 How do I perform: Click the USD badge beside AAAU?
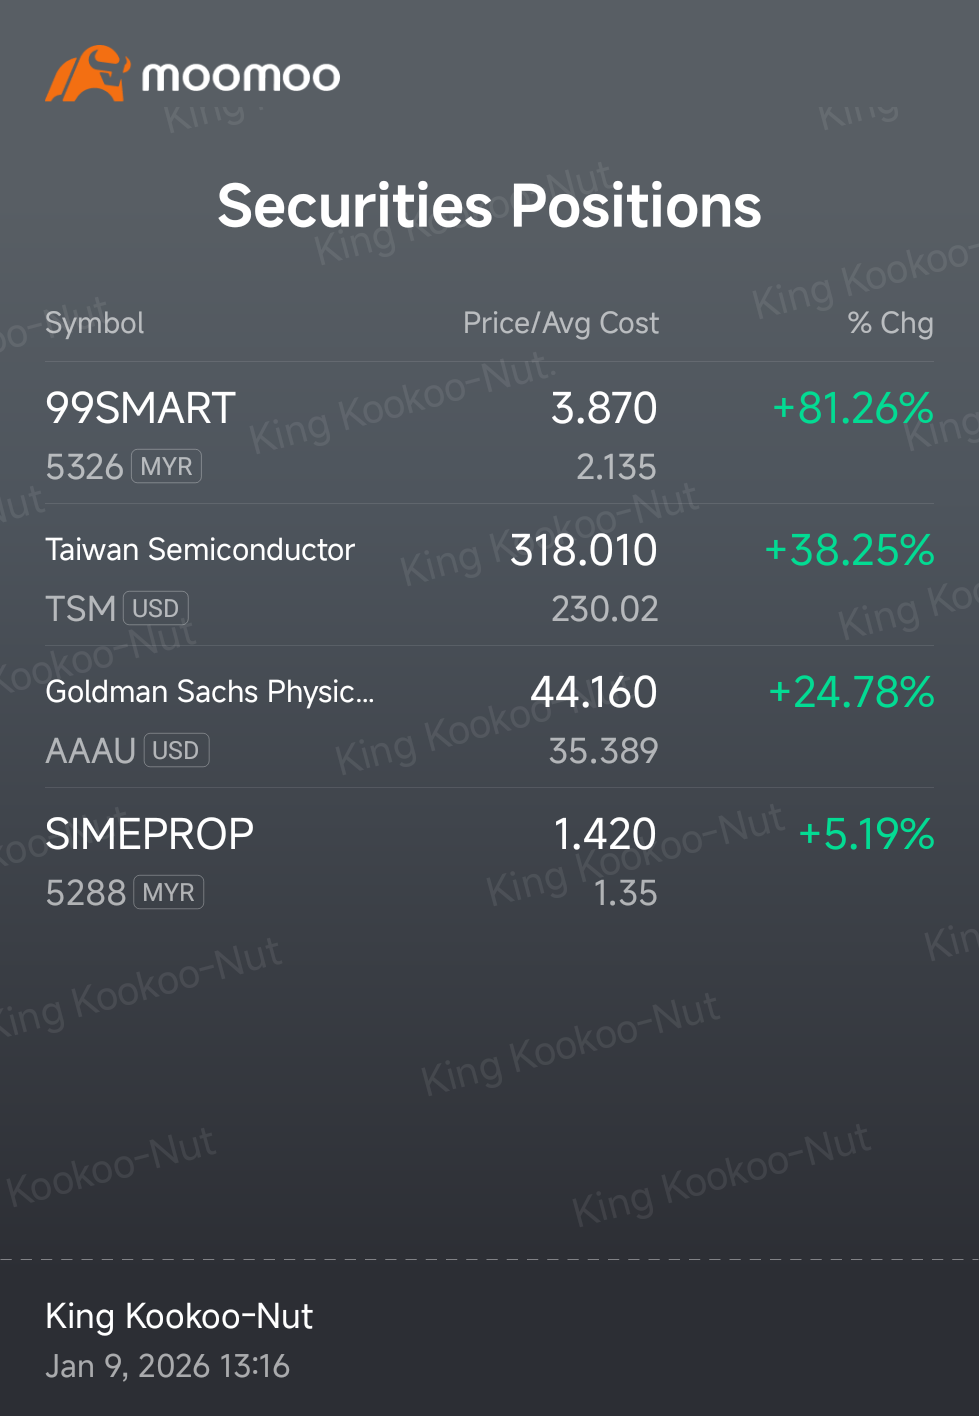[x=176, y=750]
